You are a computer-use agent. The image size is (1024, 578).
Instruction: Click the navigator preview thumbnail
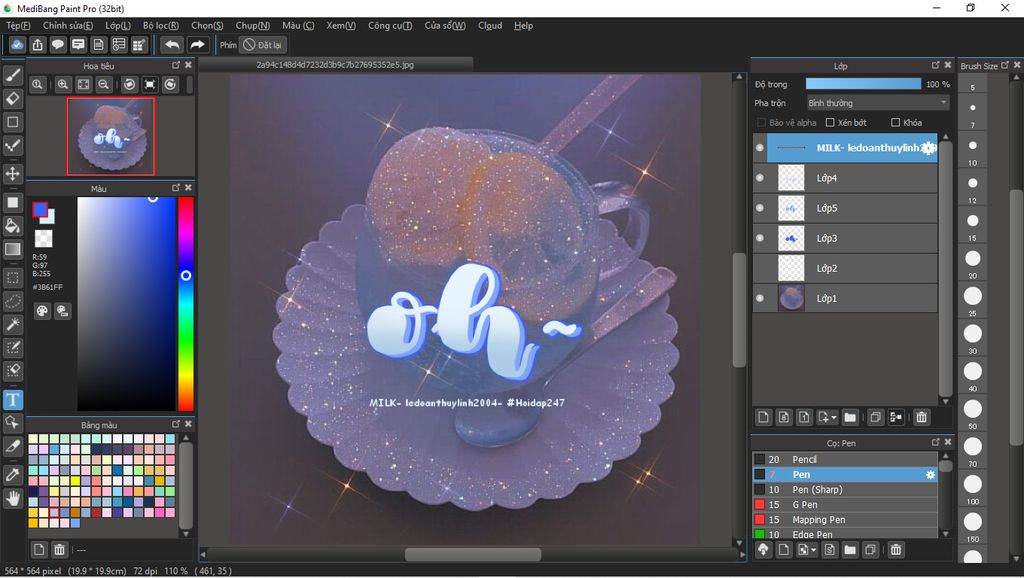pyautogui.click(x=111, y=136)
